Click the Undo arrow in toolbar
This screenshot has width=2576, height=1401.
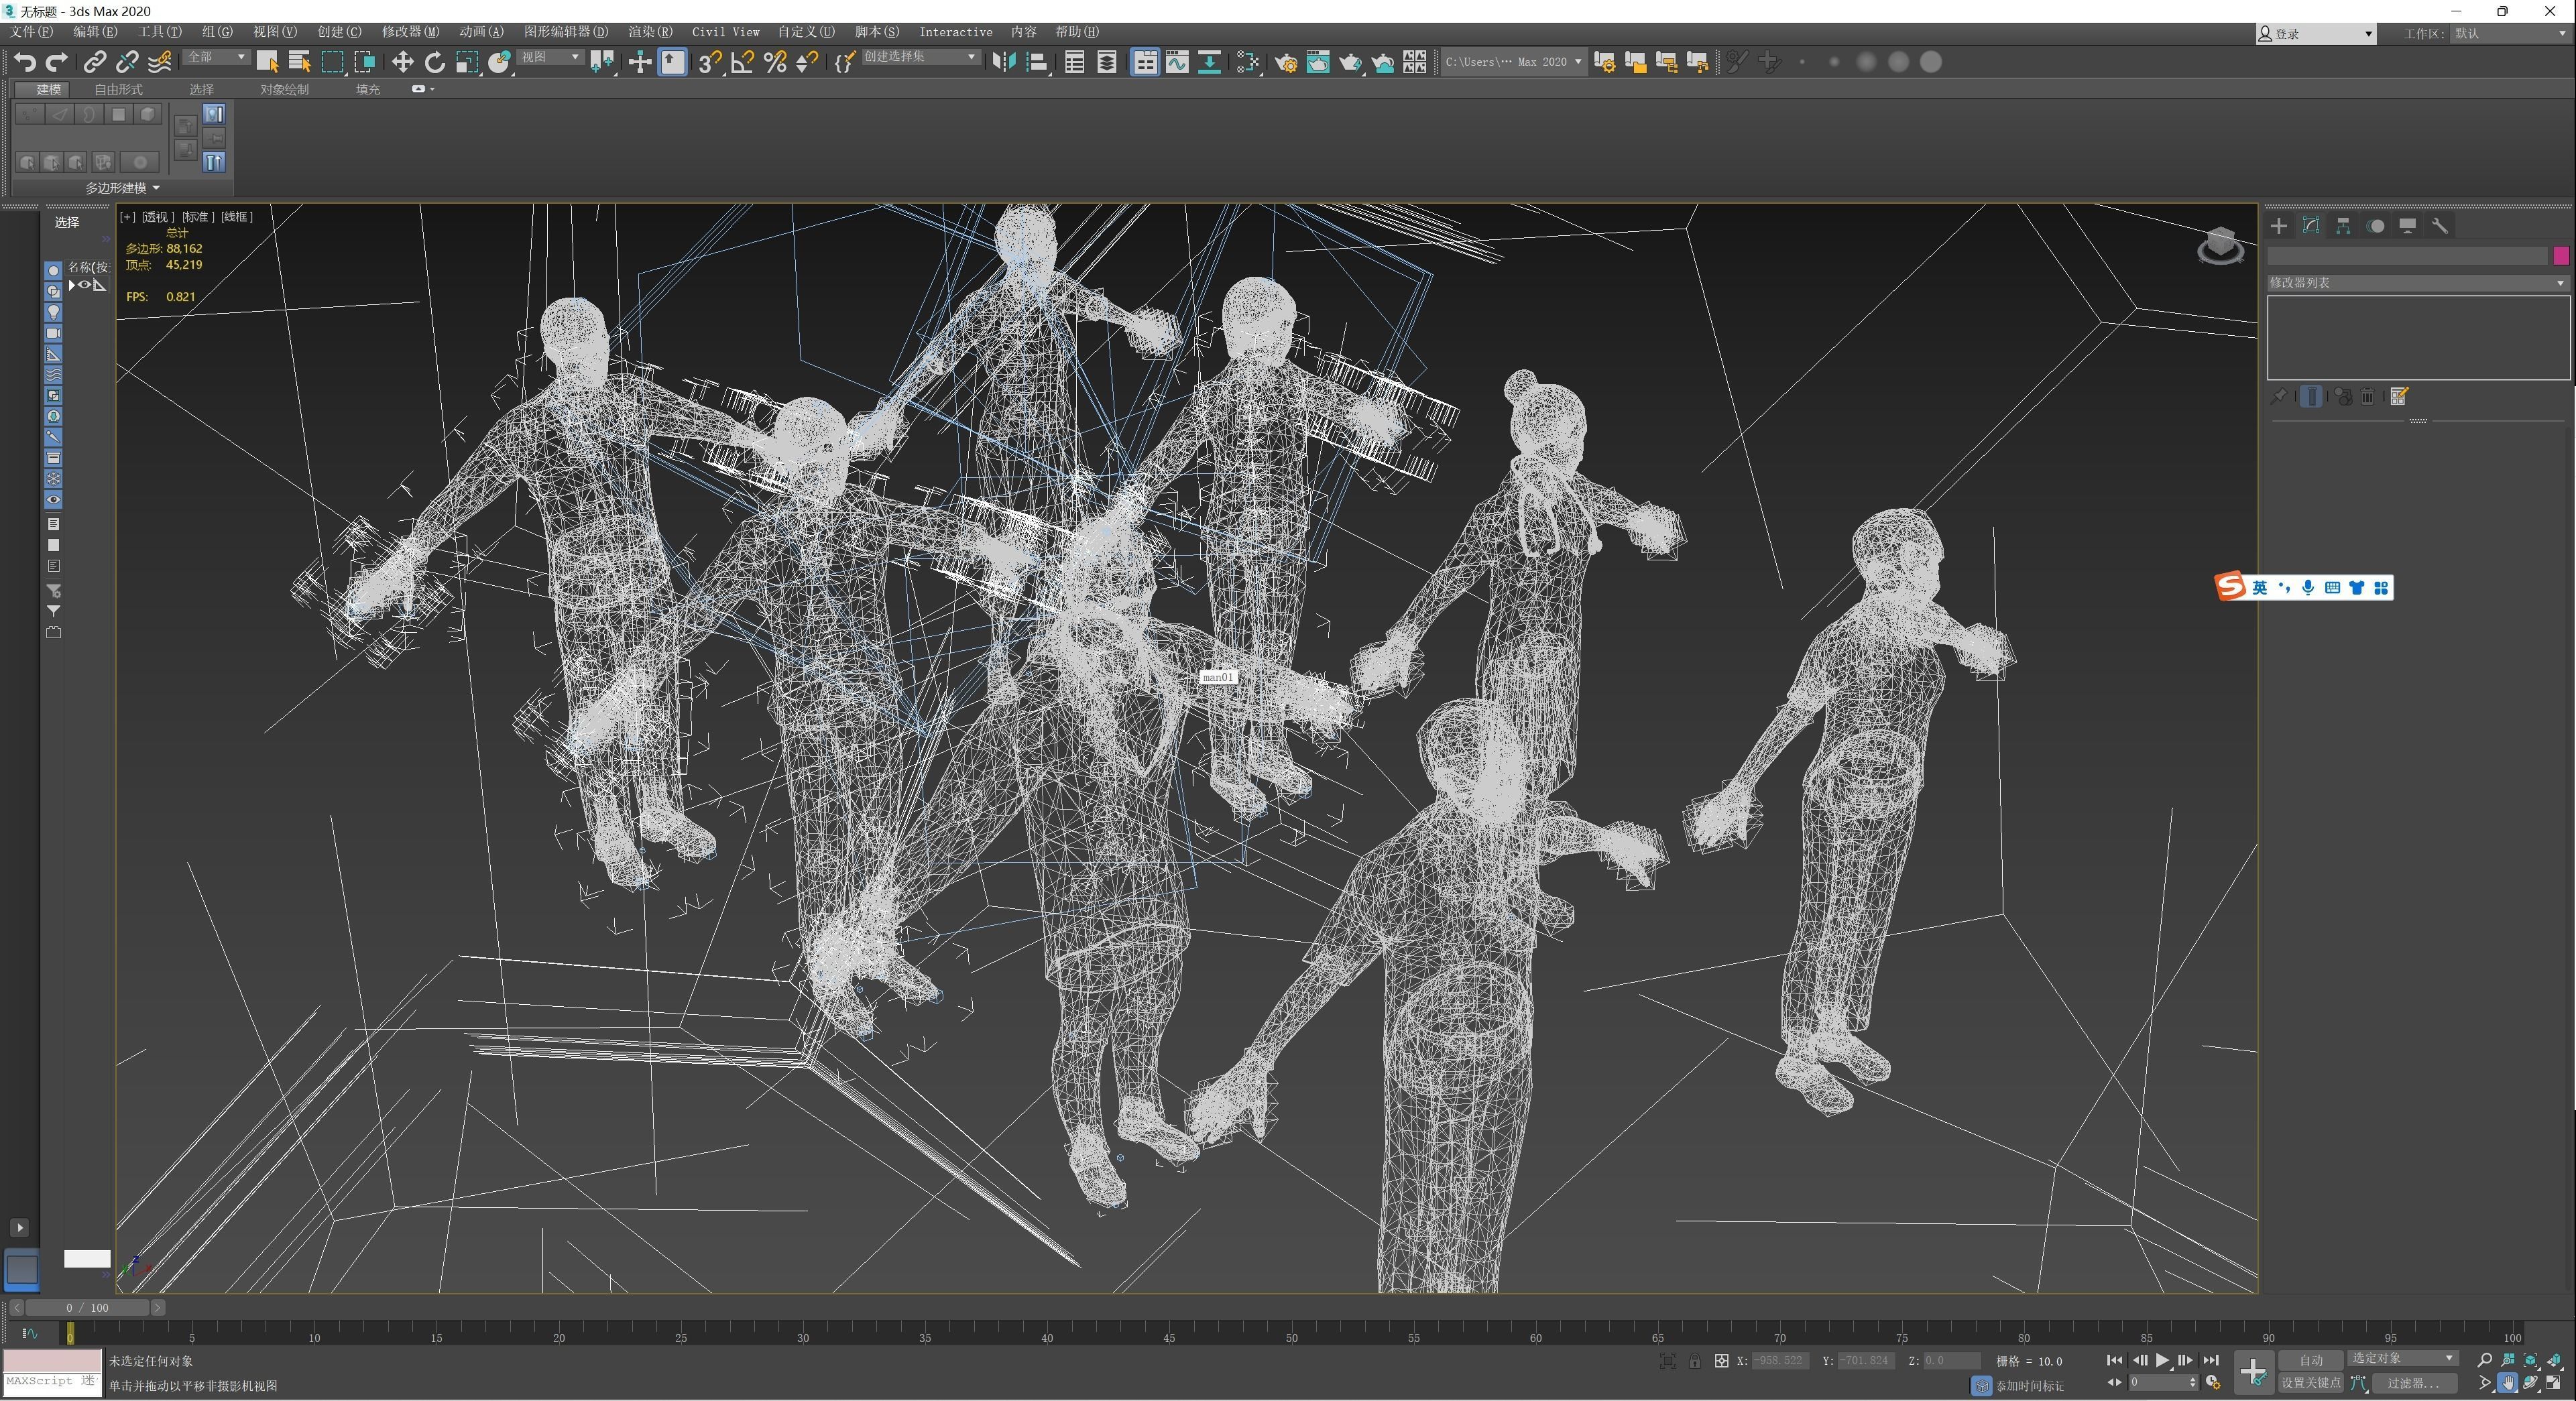pos(24,63)
